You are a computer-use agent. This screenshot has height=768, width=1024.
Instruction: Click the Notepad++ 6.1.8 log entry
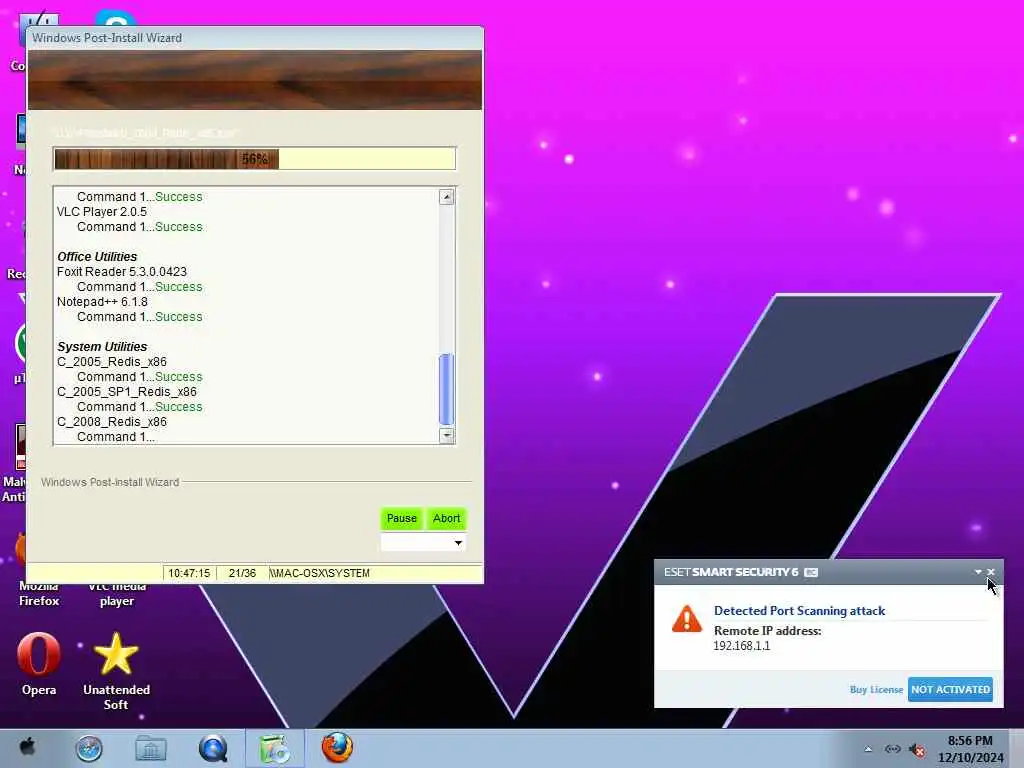tap(102, 302)
